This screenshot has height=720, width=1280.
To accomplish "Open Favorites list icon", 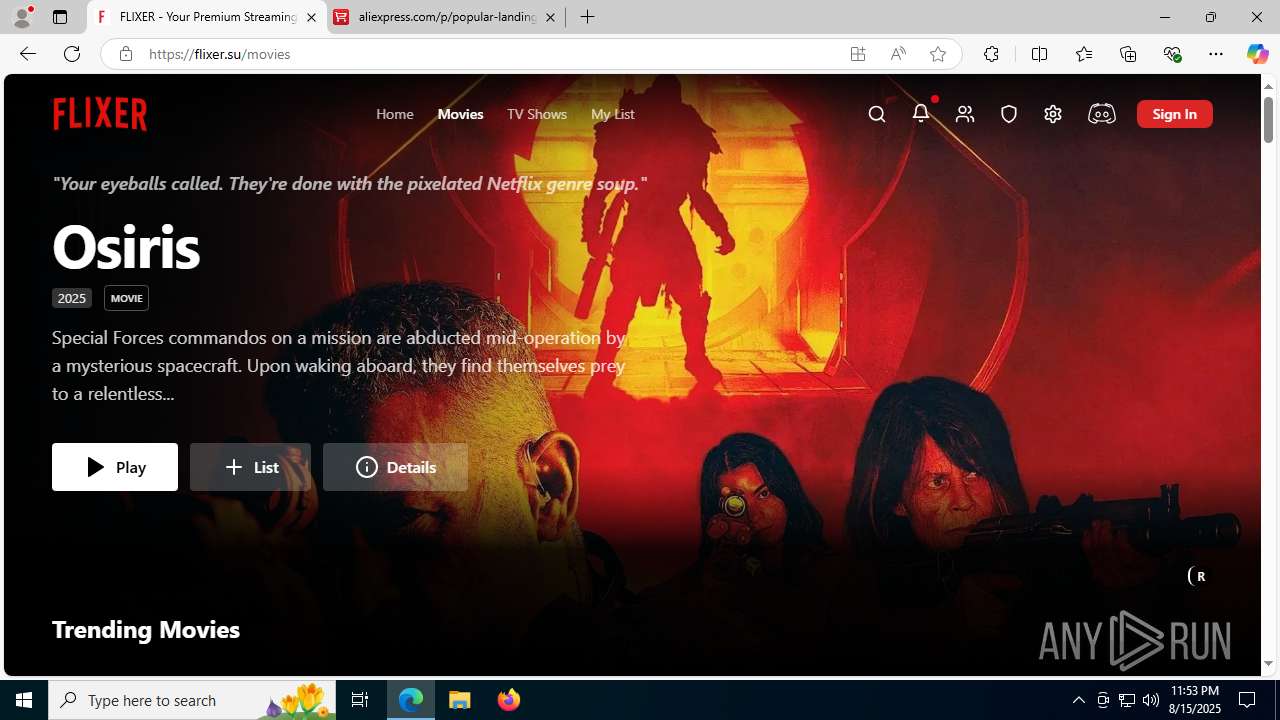I will tap(1084, 54).
